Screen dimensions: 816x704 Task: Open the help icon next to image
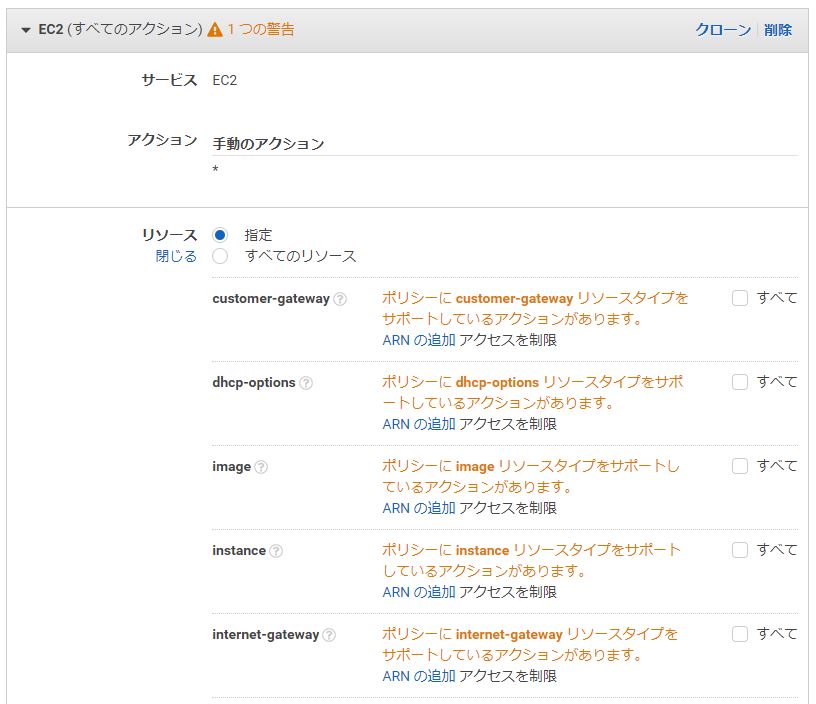261,467
